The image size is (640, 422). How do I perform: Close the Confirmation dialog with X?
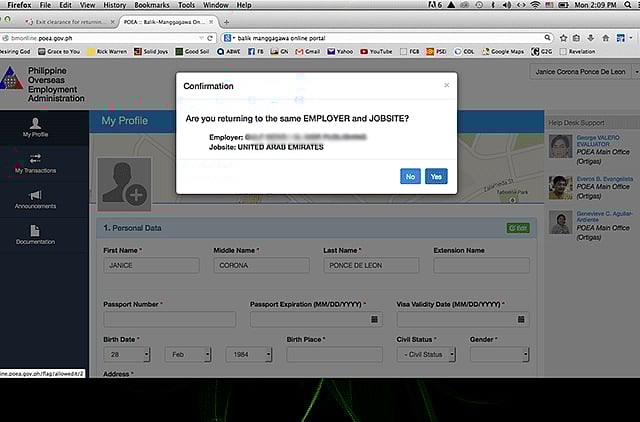tap(446, 86)
